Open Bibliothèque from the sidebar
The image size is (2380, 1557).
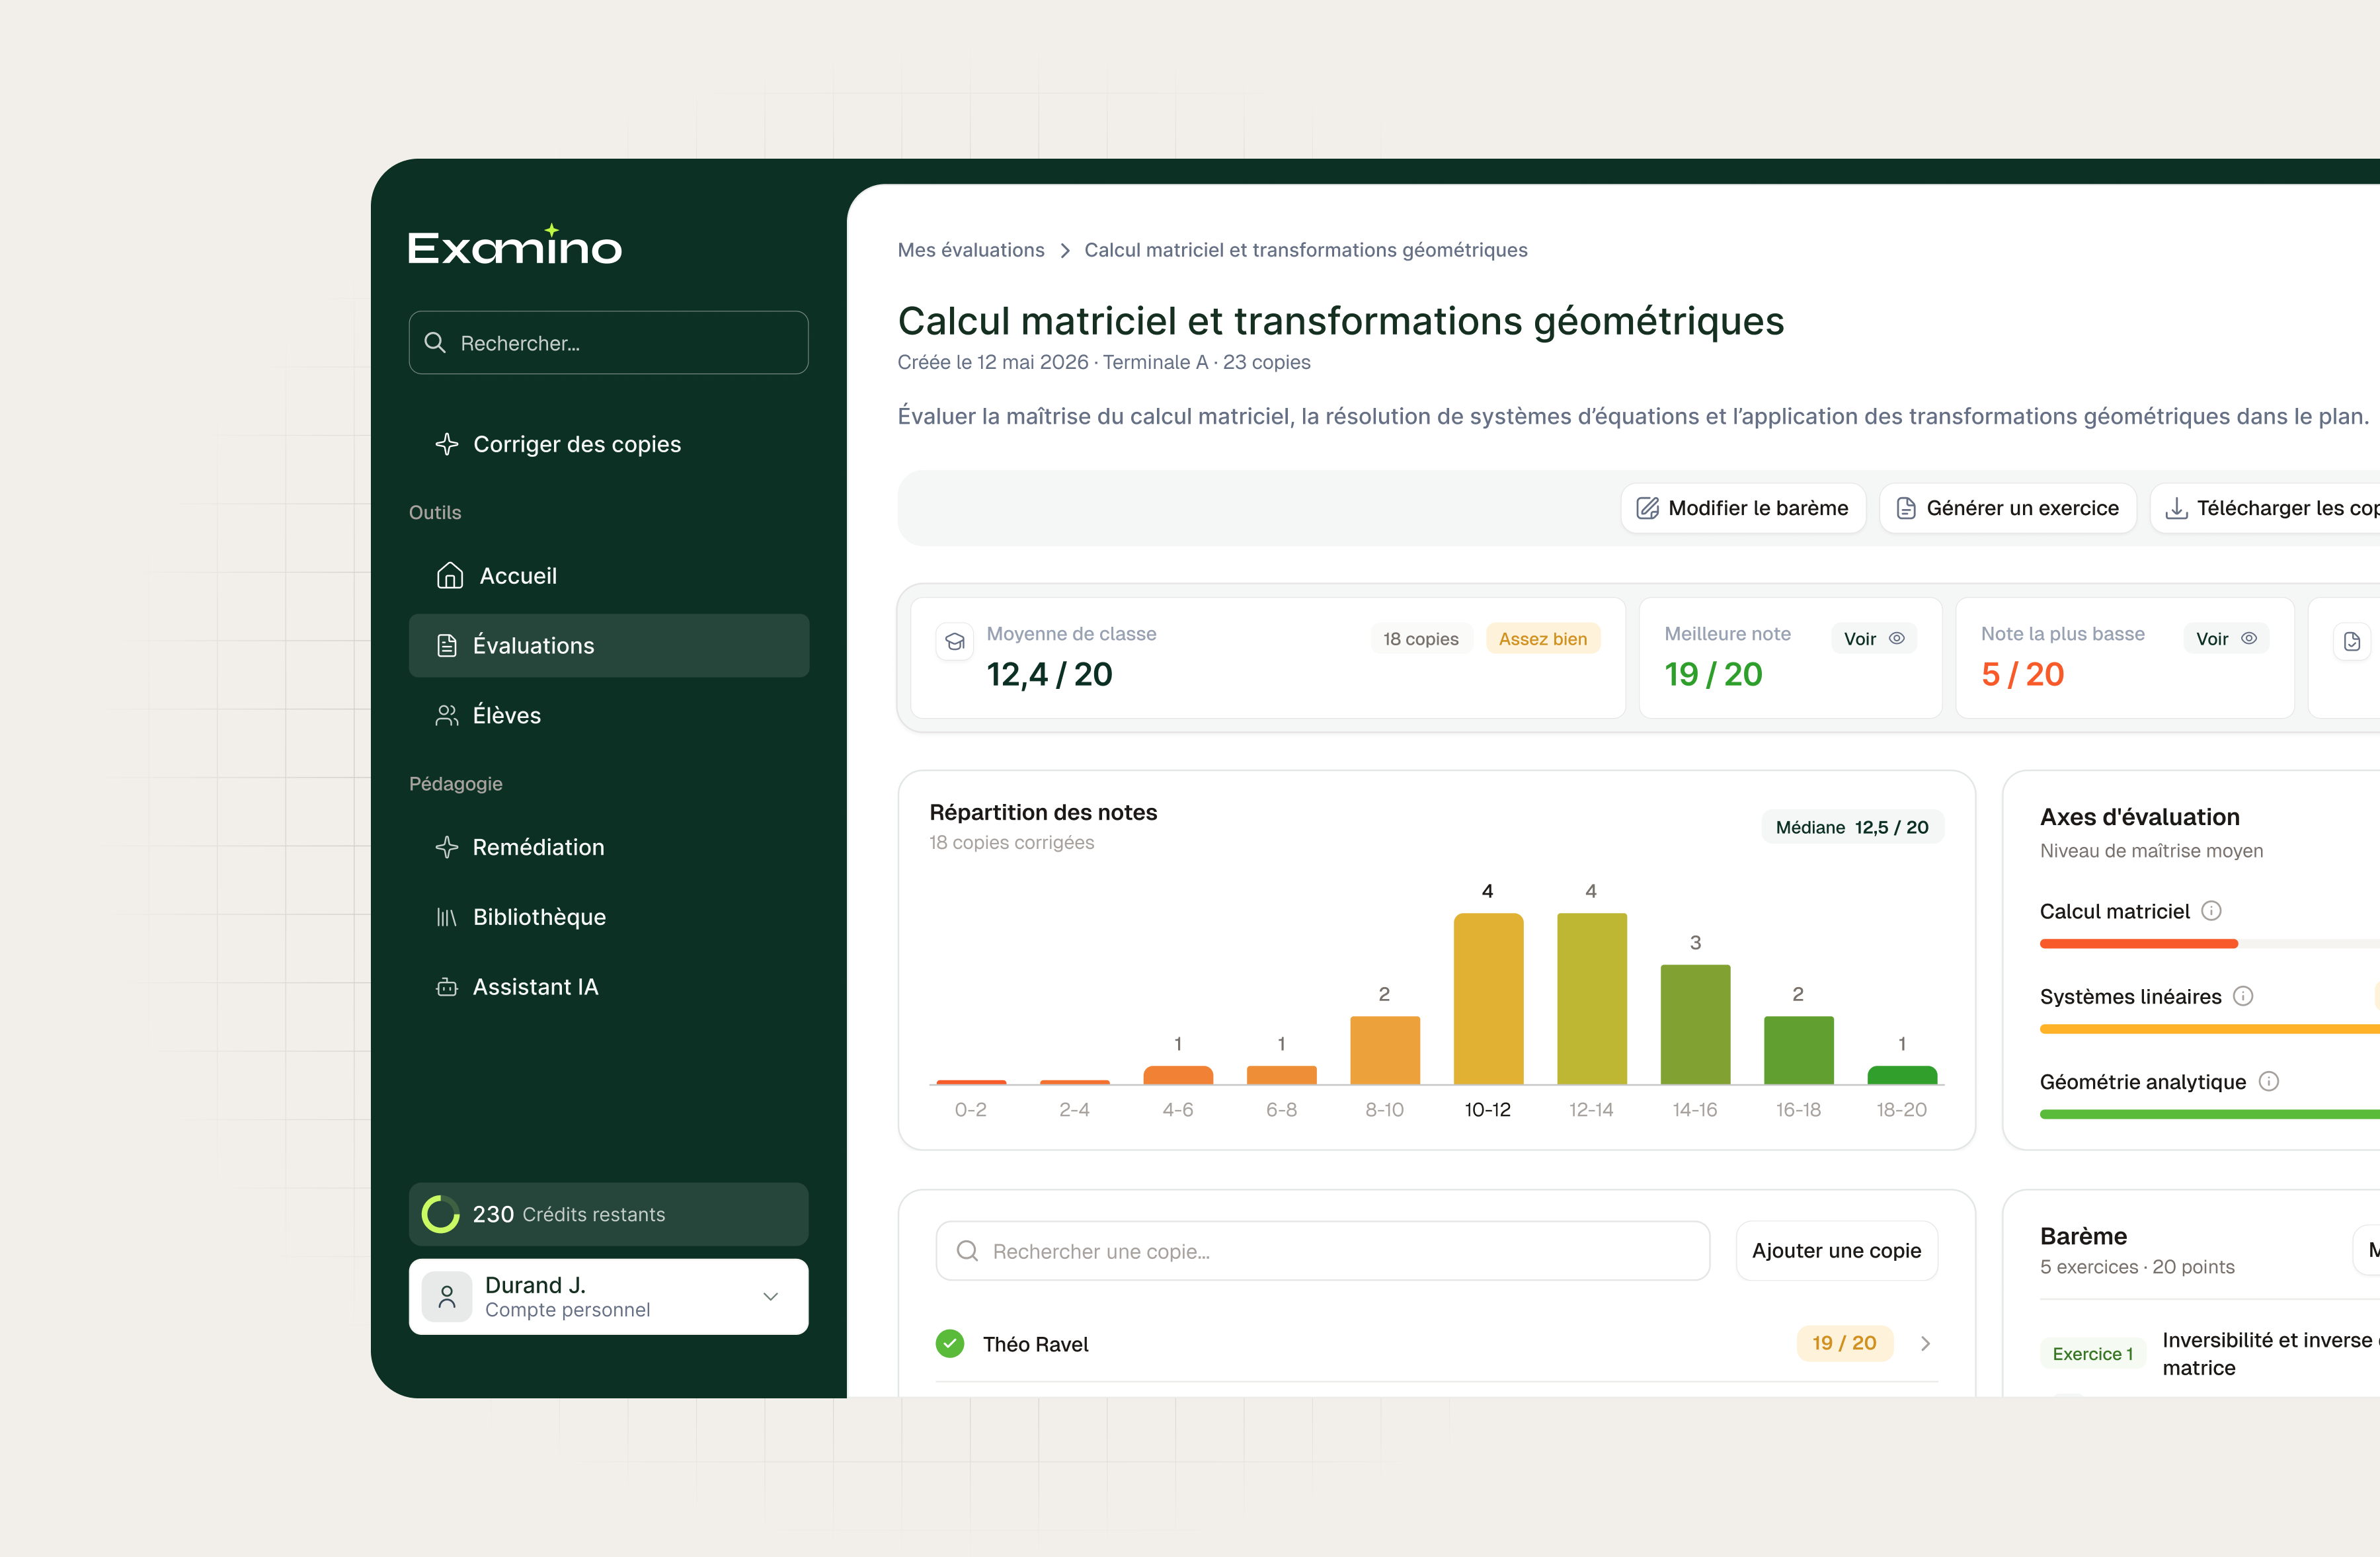[x=609, y=917]
